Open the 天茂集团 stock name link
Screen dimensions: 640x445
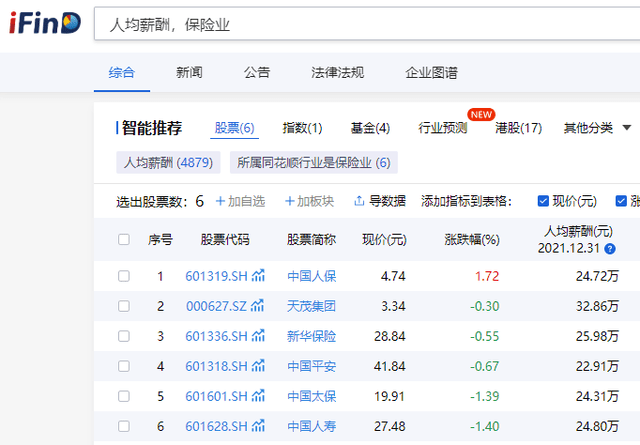tap(311, 306)
